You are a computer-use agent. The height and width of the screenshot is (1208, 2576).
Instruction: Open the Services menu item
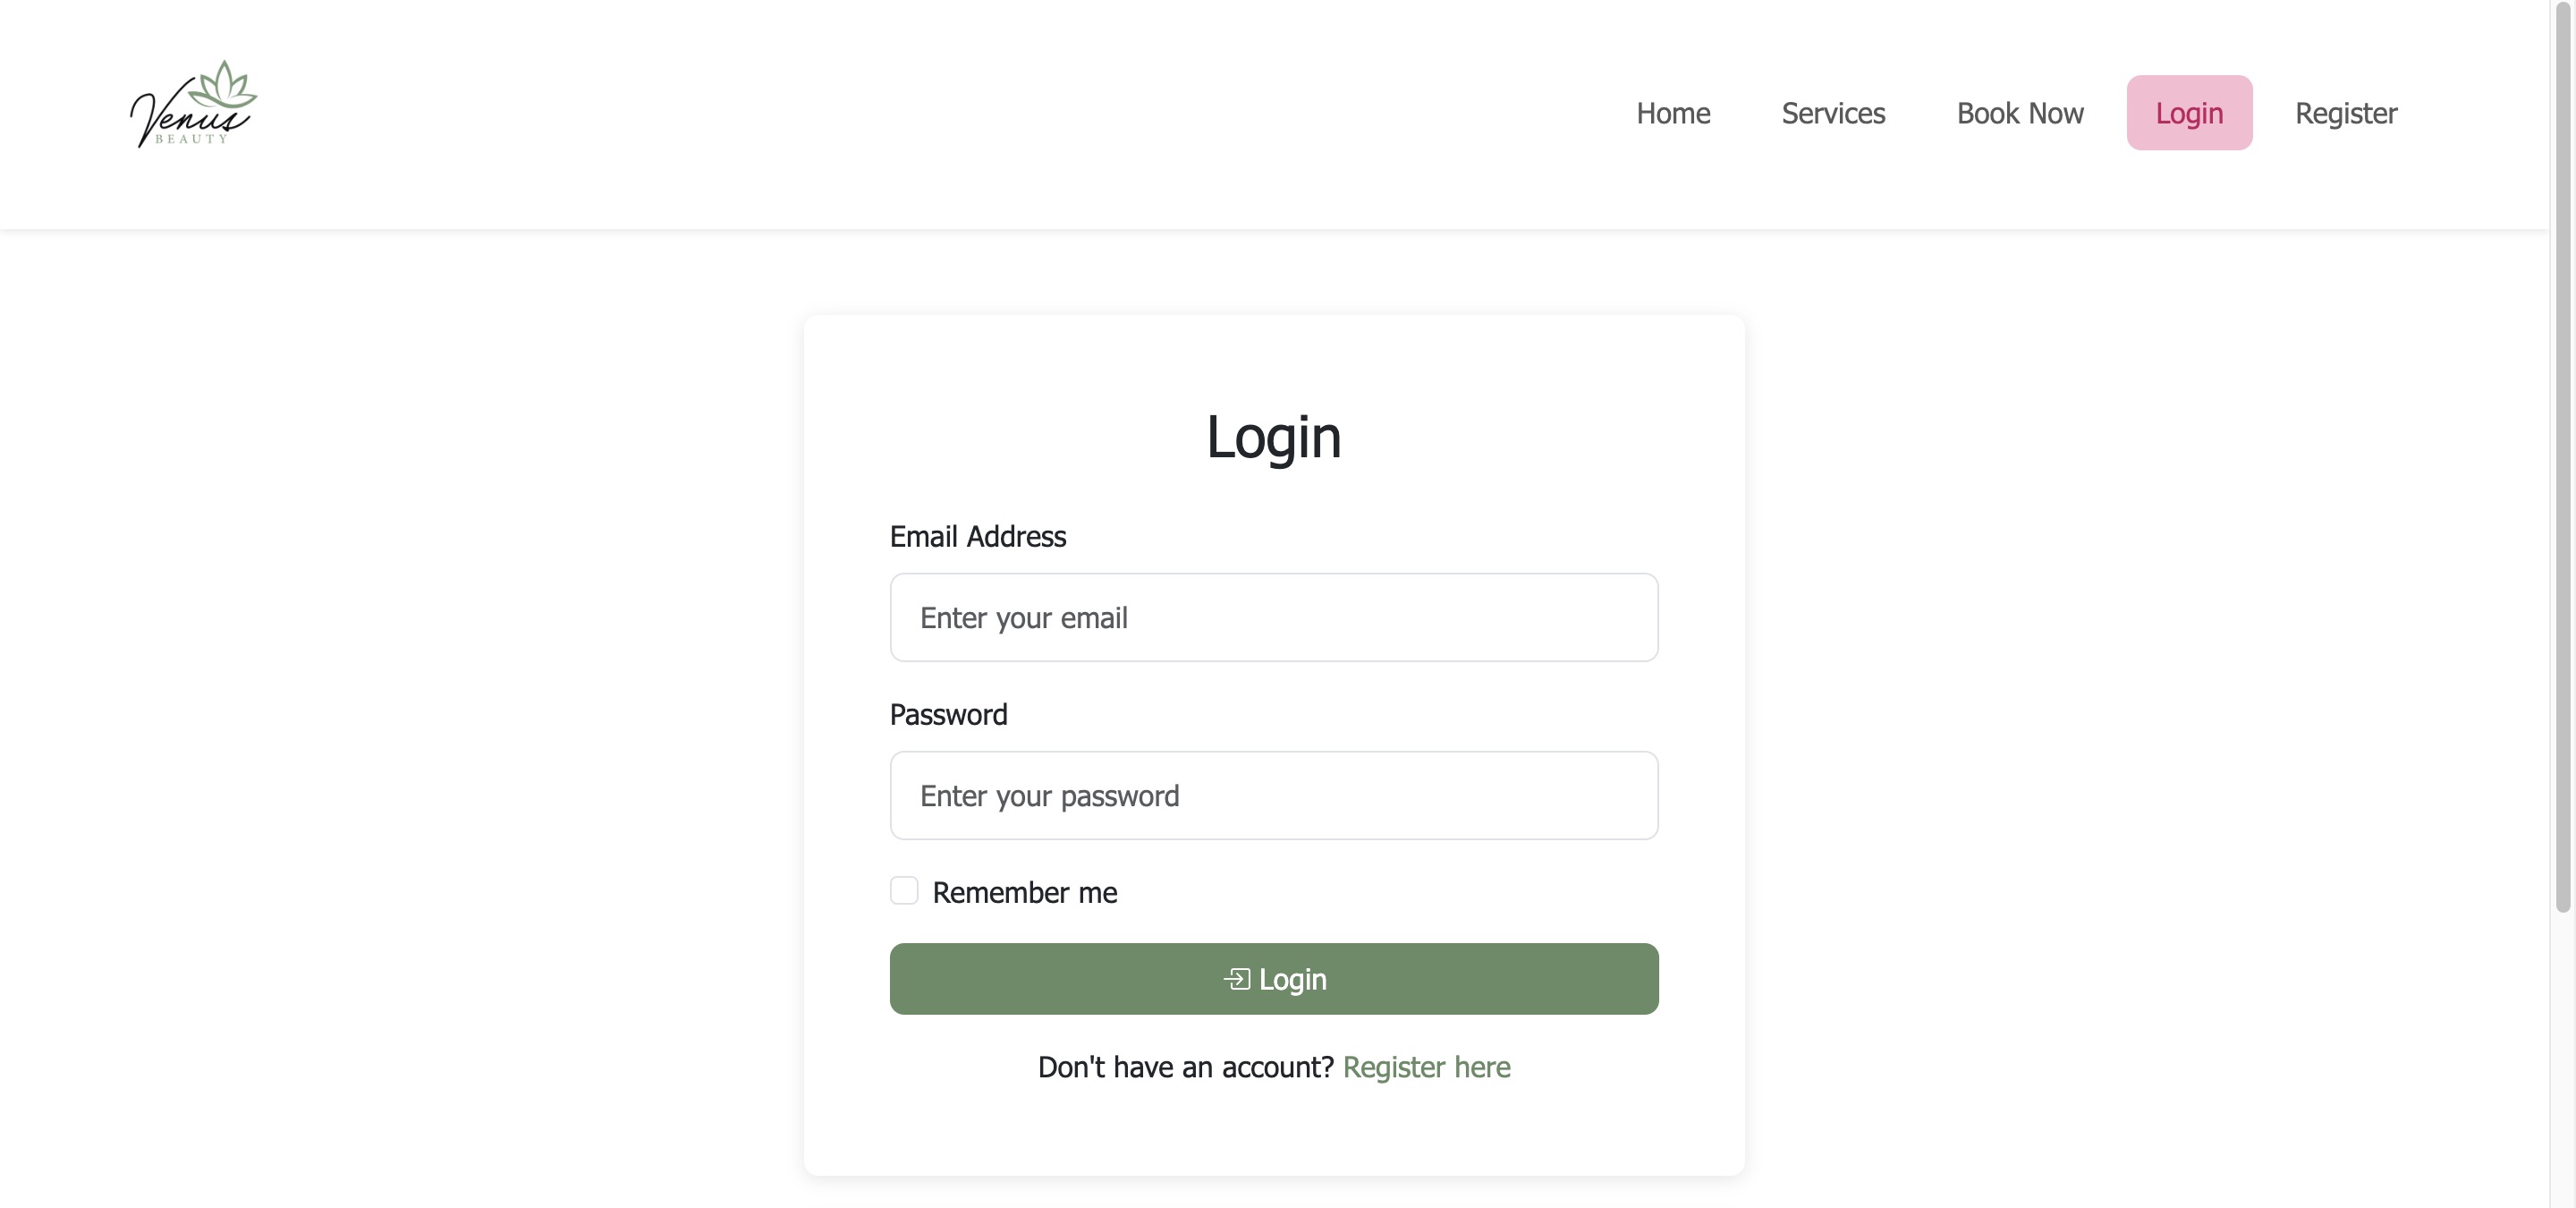point(1833,113)
